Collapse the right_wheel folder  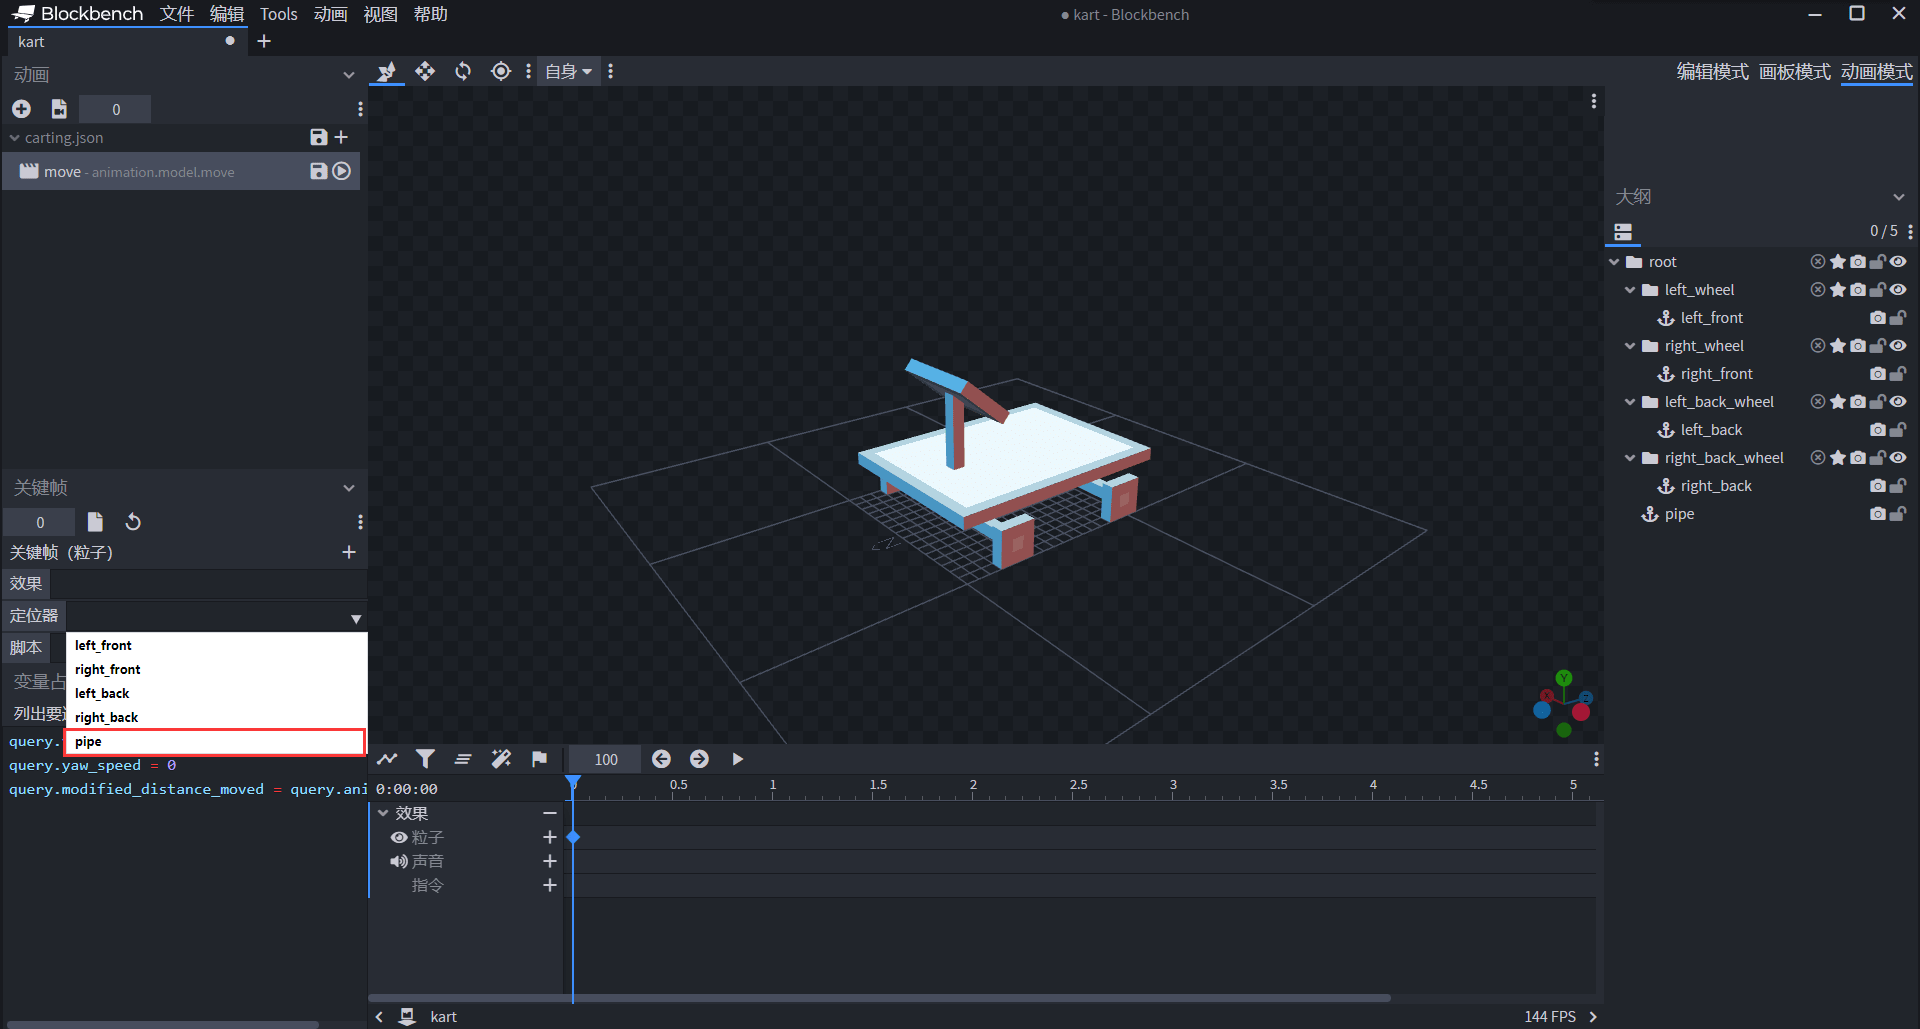point(1630,346)
